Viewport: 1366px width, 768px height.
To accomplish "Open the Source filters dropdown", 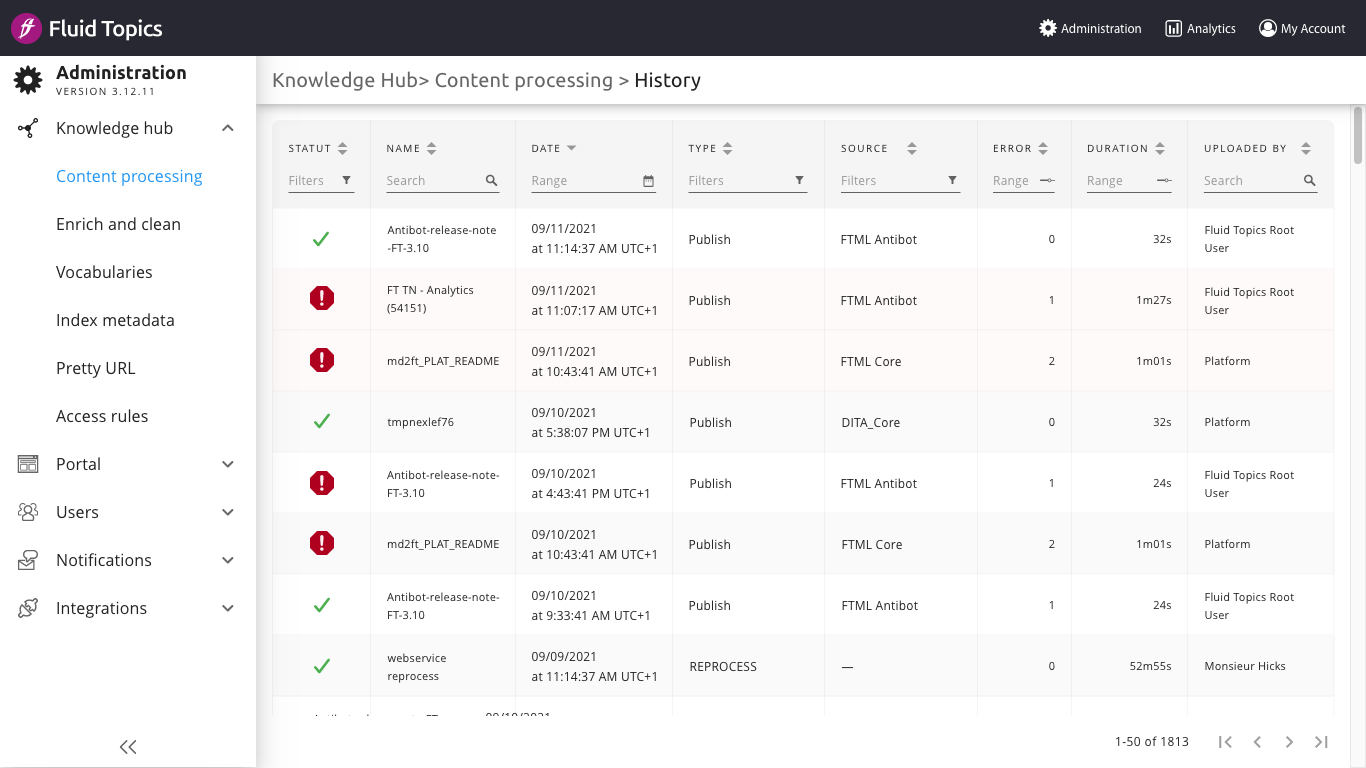I will click(900, 181).
